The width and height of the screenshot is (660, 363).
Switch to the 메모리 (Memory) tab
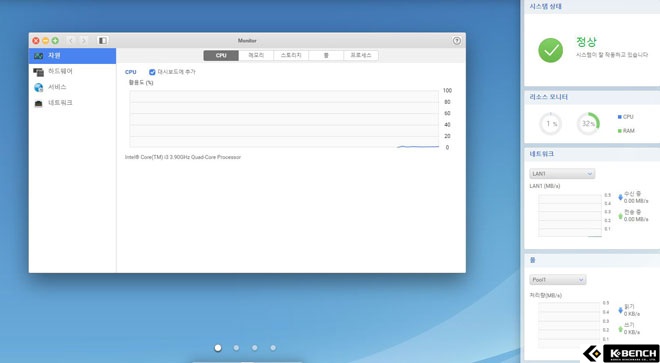(x=256, y=56)
